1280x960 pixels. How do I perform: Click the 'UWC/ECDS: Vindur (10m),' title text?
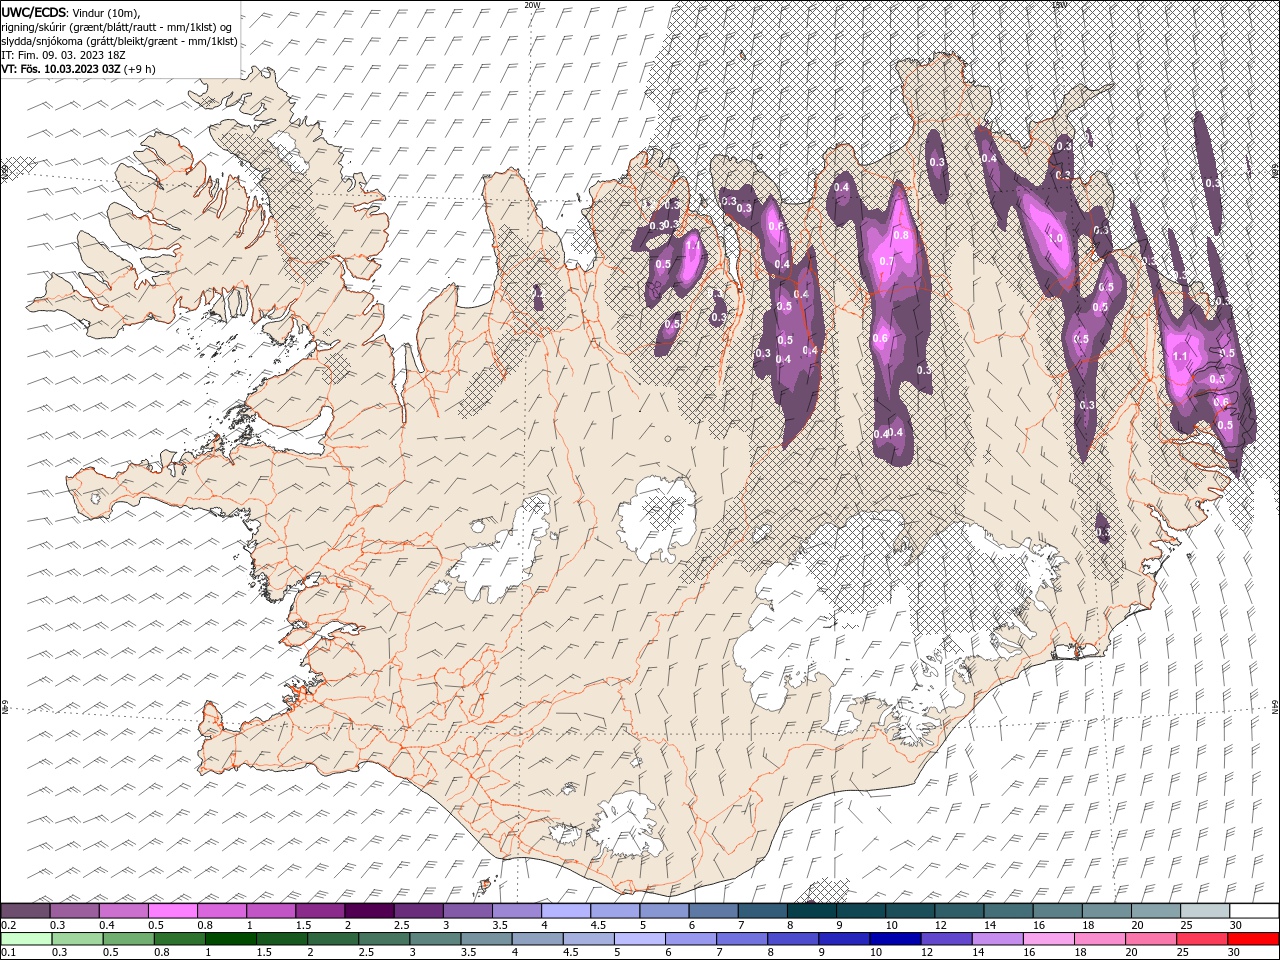(71, 12)
